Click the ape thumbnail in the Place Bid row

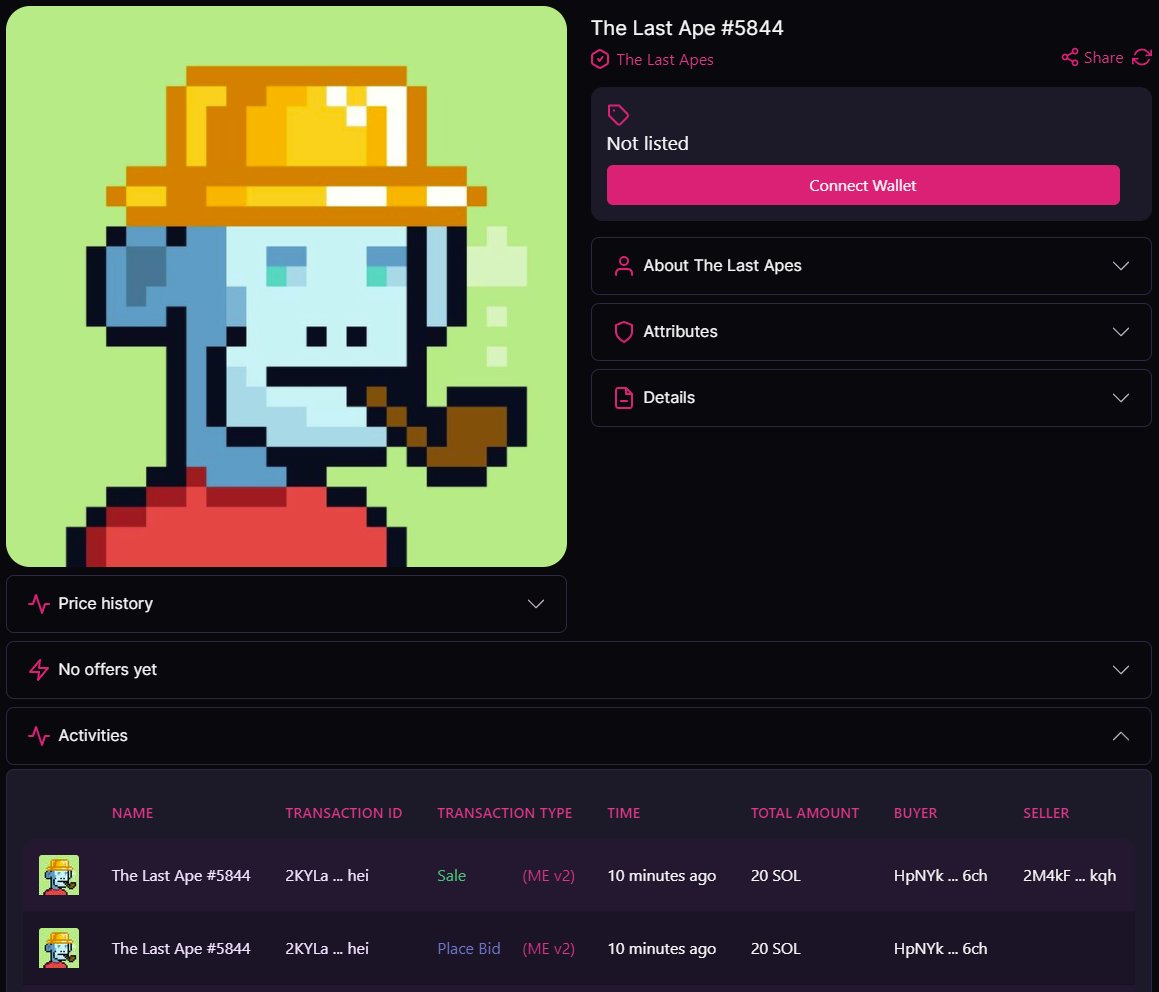click(58, 948)
